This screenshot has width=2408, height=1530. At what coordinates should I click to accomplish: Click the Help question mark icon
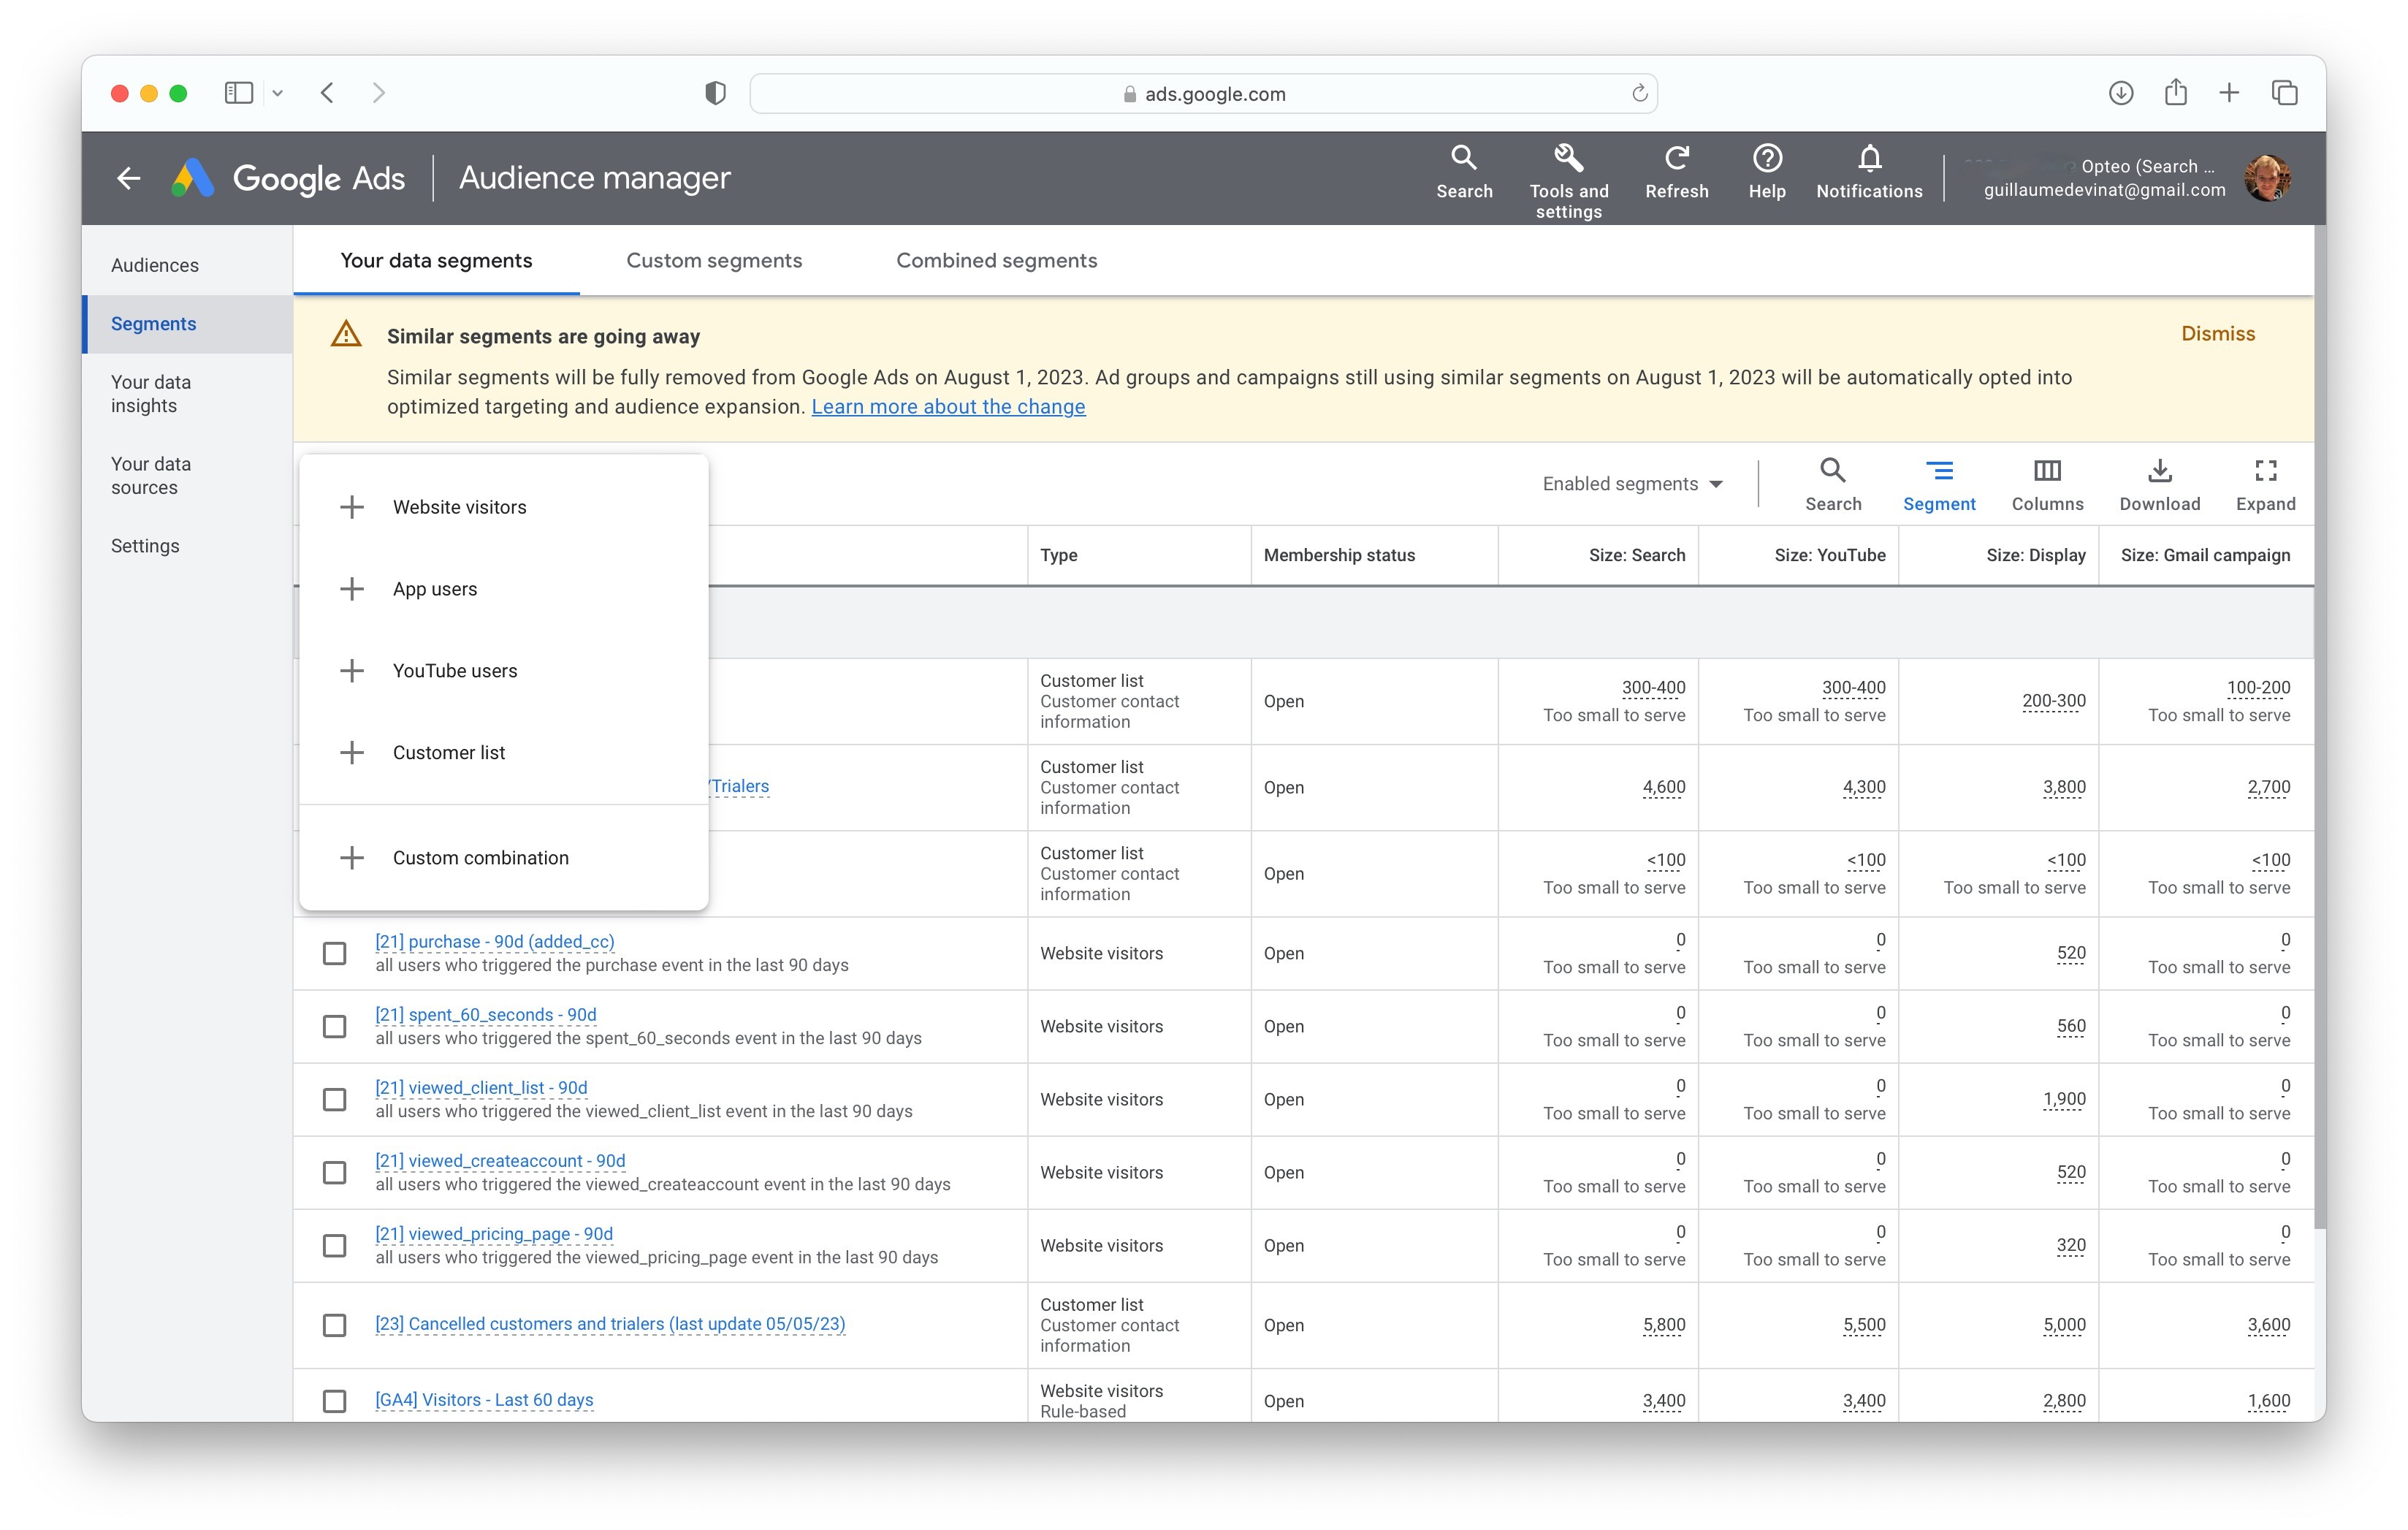(x=1766, y=159)
